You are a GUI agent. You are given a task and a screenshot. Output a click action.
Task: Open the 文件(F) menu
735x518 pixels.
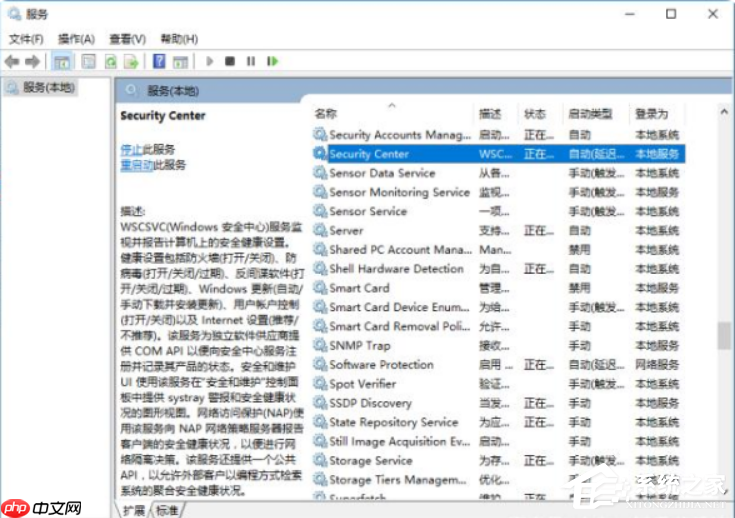(26, 39)
